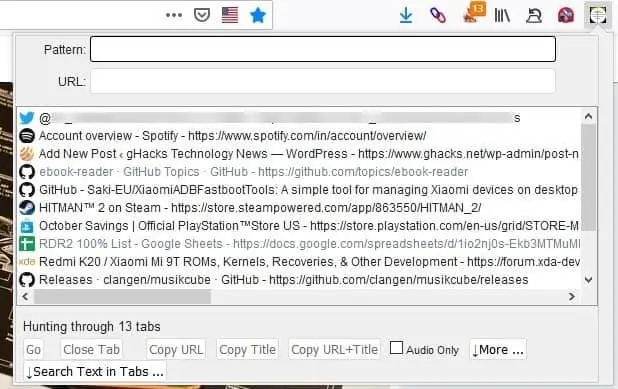Open the Downloads arrow icon

pos(406,16)
